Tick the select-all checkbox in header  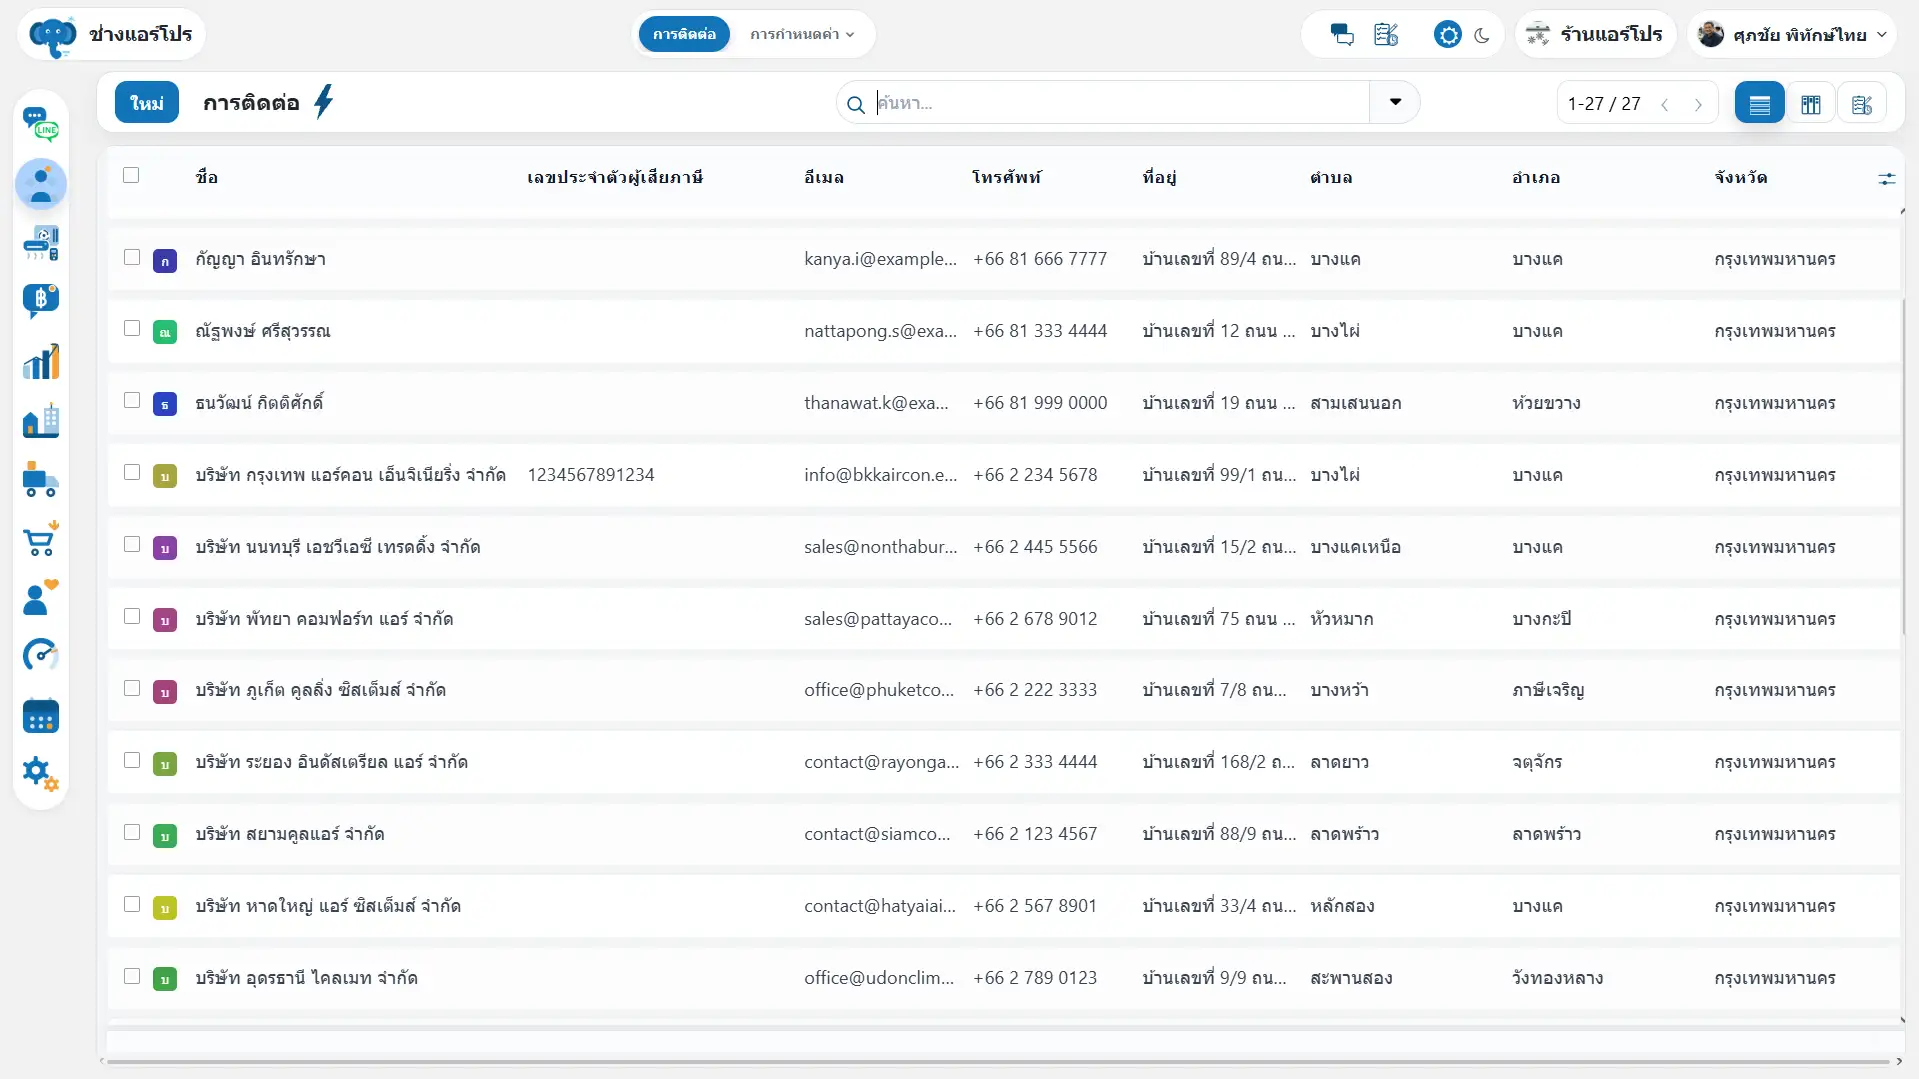(x=131, y=175)
